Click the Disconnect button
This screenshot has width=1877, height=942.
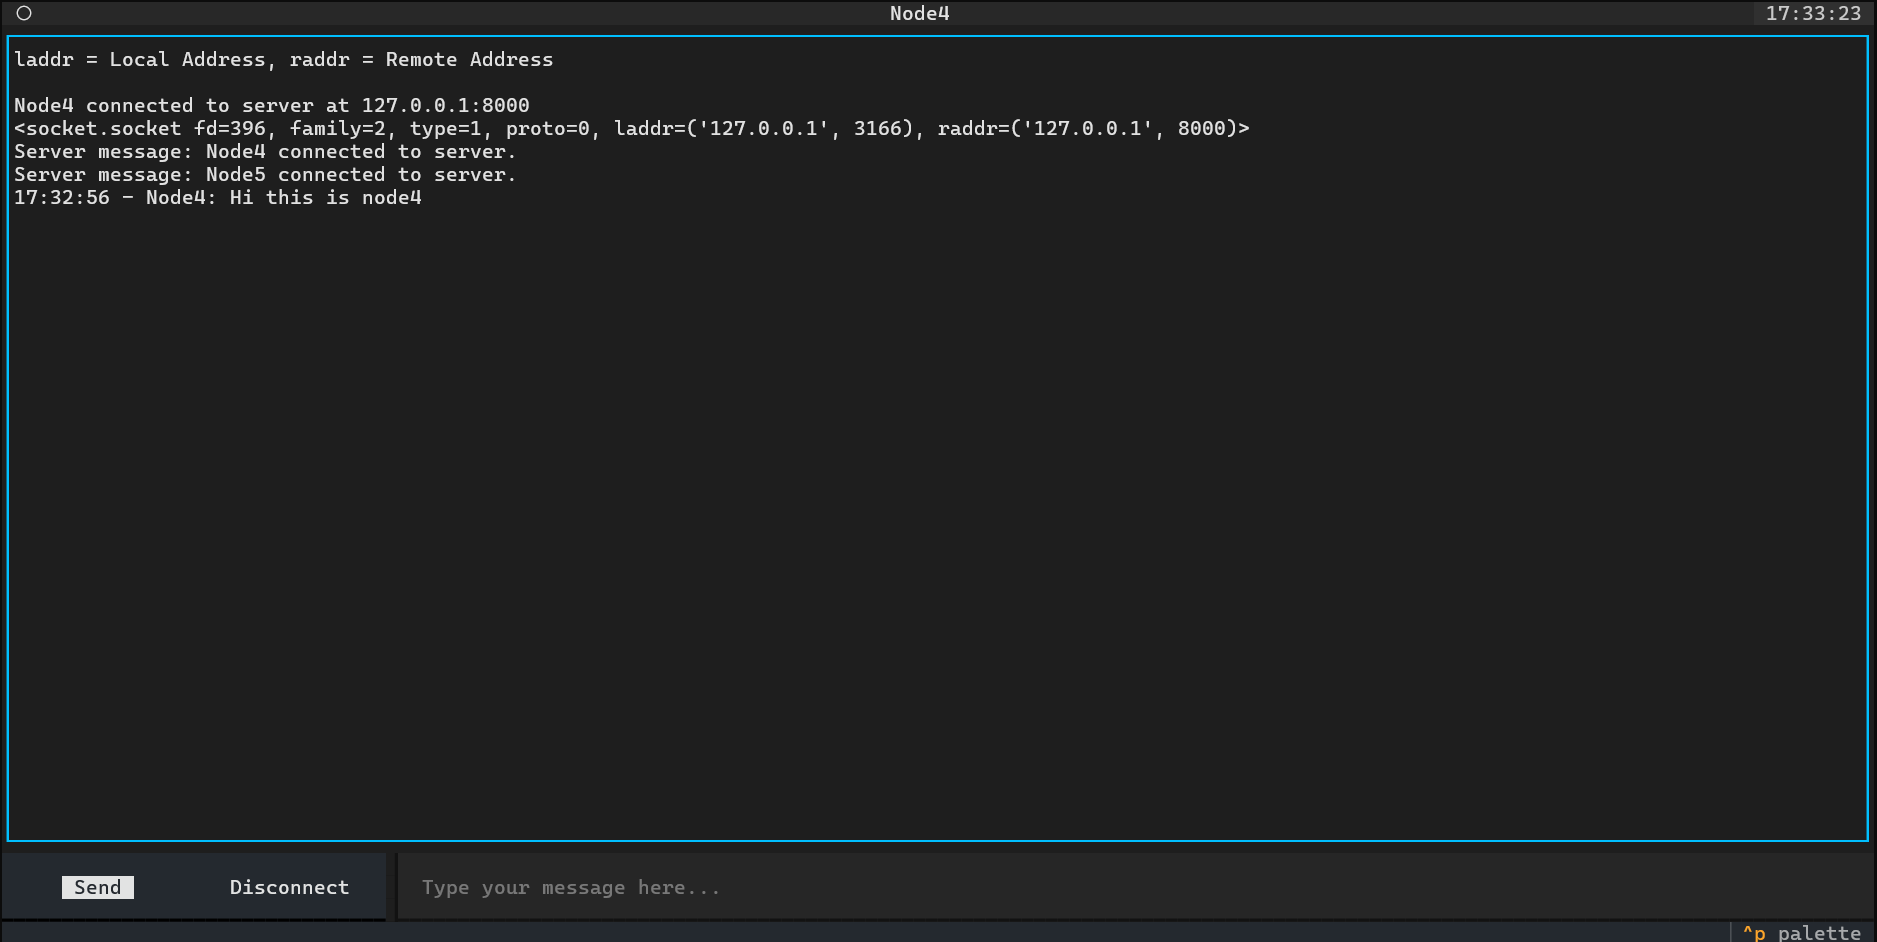point(290,887)
